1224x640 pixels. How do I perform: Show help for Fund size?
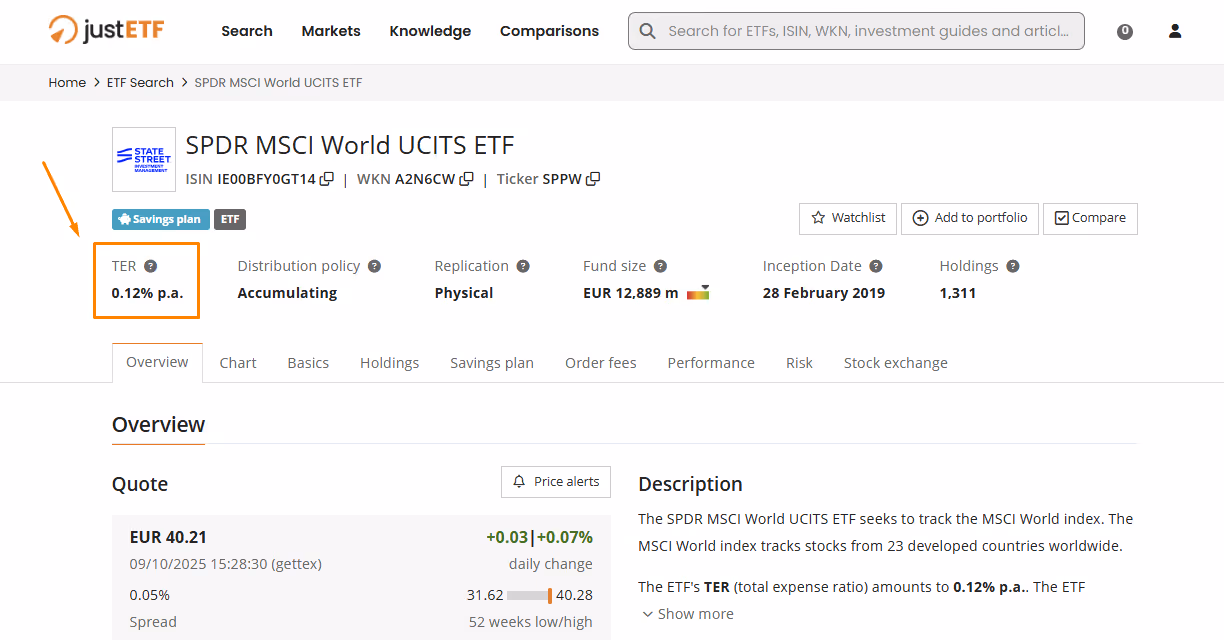660,266
